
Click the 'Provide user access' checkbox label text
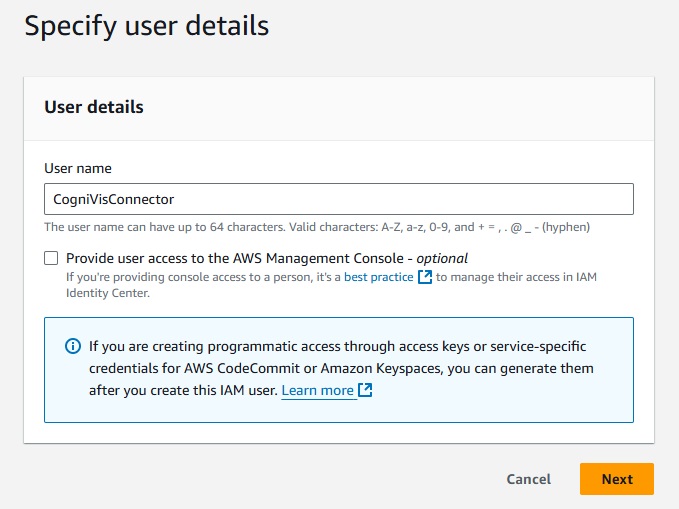(x=238, y=258)
